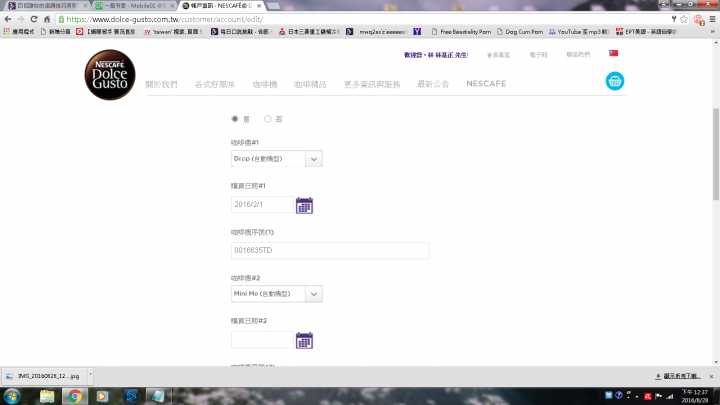Click the welcome greeting account link
This screenshot has height=405, width=720.
(436, 55)
